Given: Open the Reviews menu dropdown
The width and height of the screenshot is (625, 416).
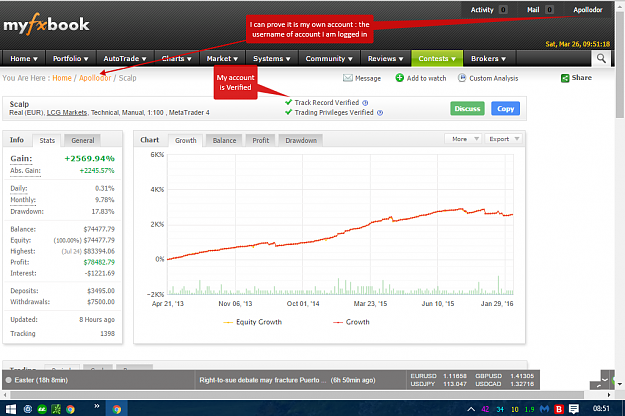Looking at the screenshot, I should [x=385, y=59].
